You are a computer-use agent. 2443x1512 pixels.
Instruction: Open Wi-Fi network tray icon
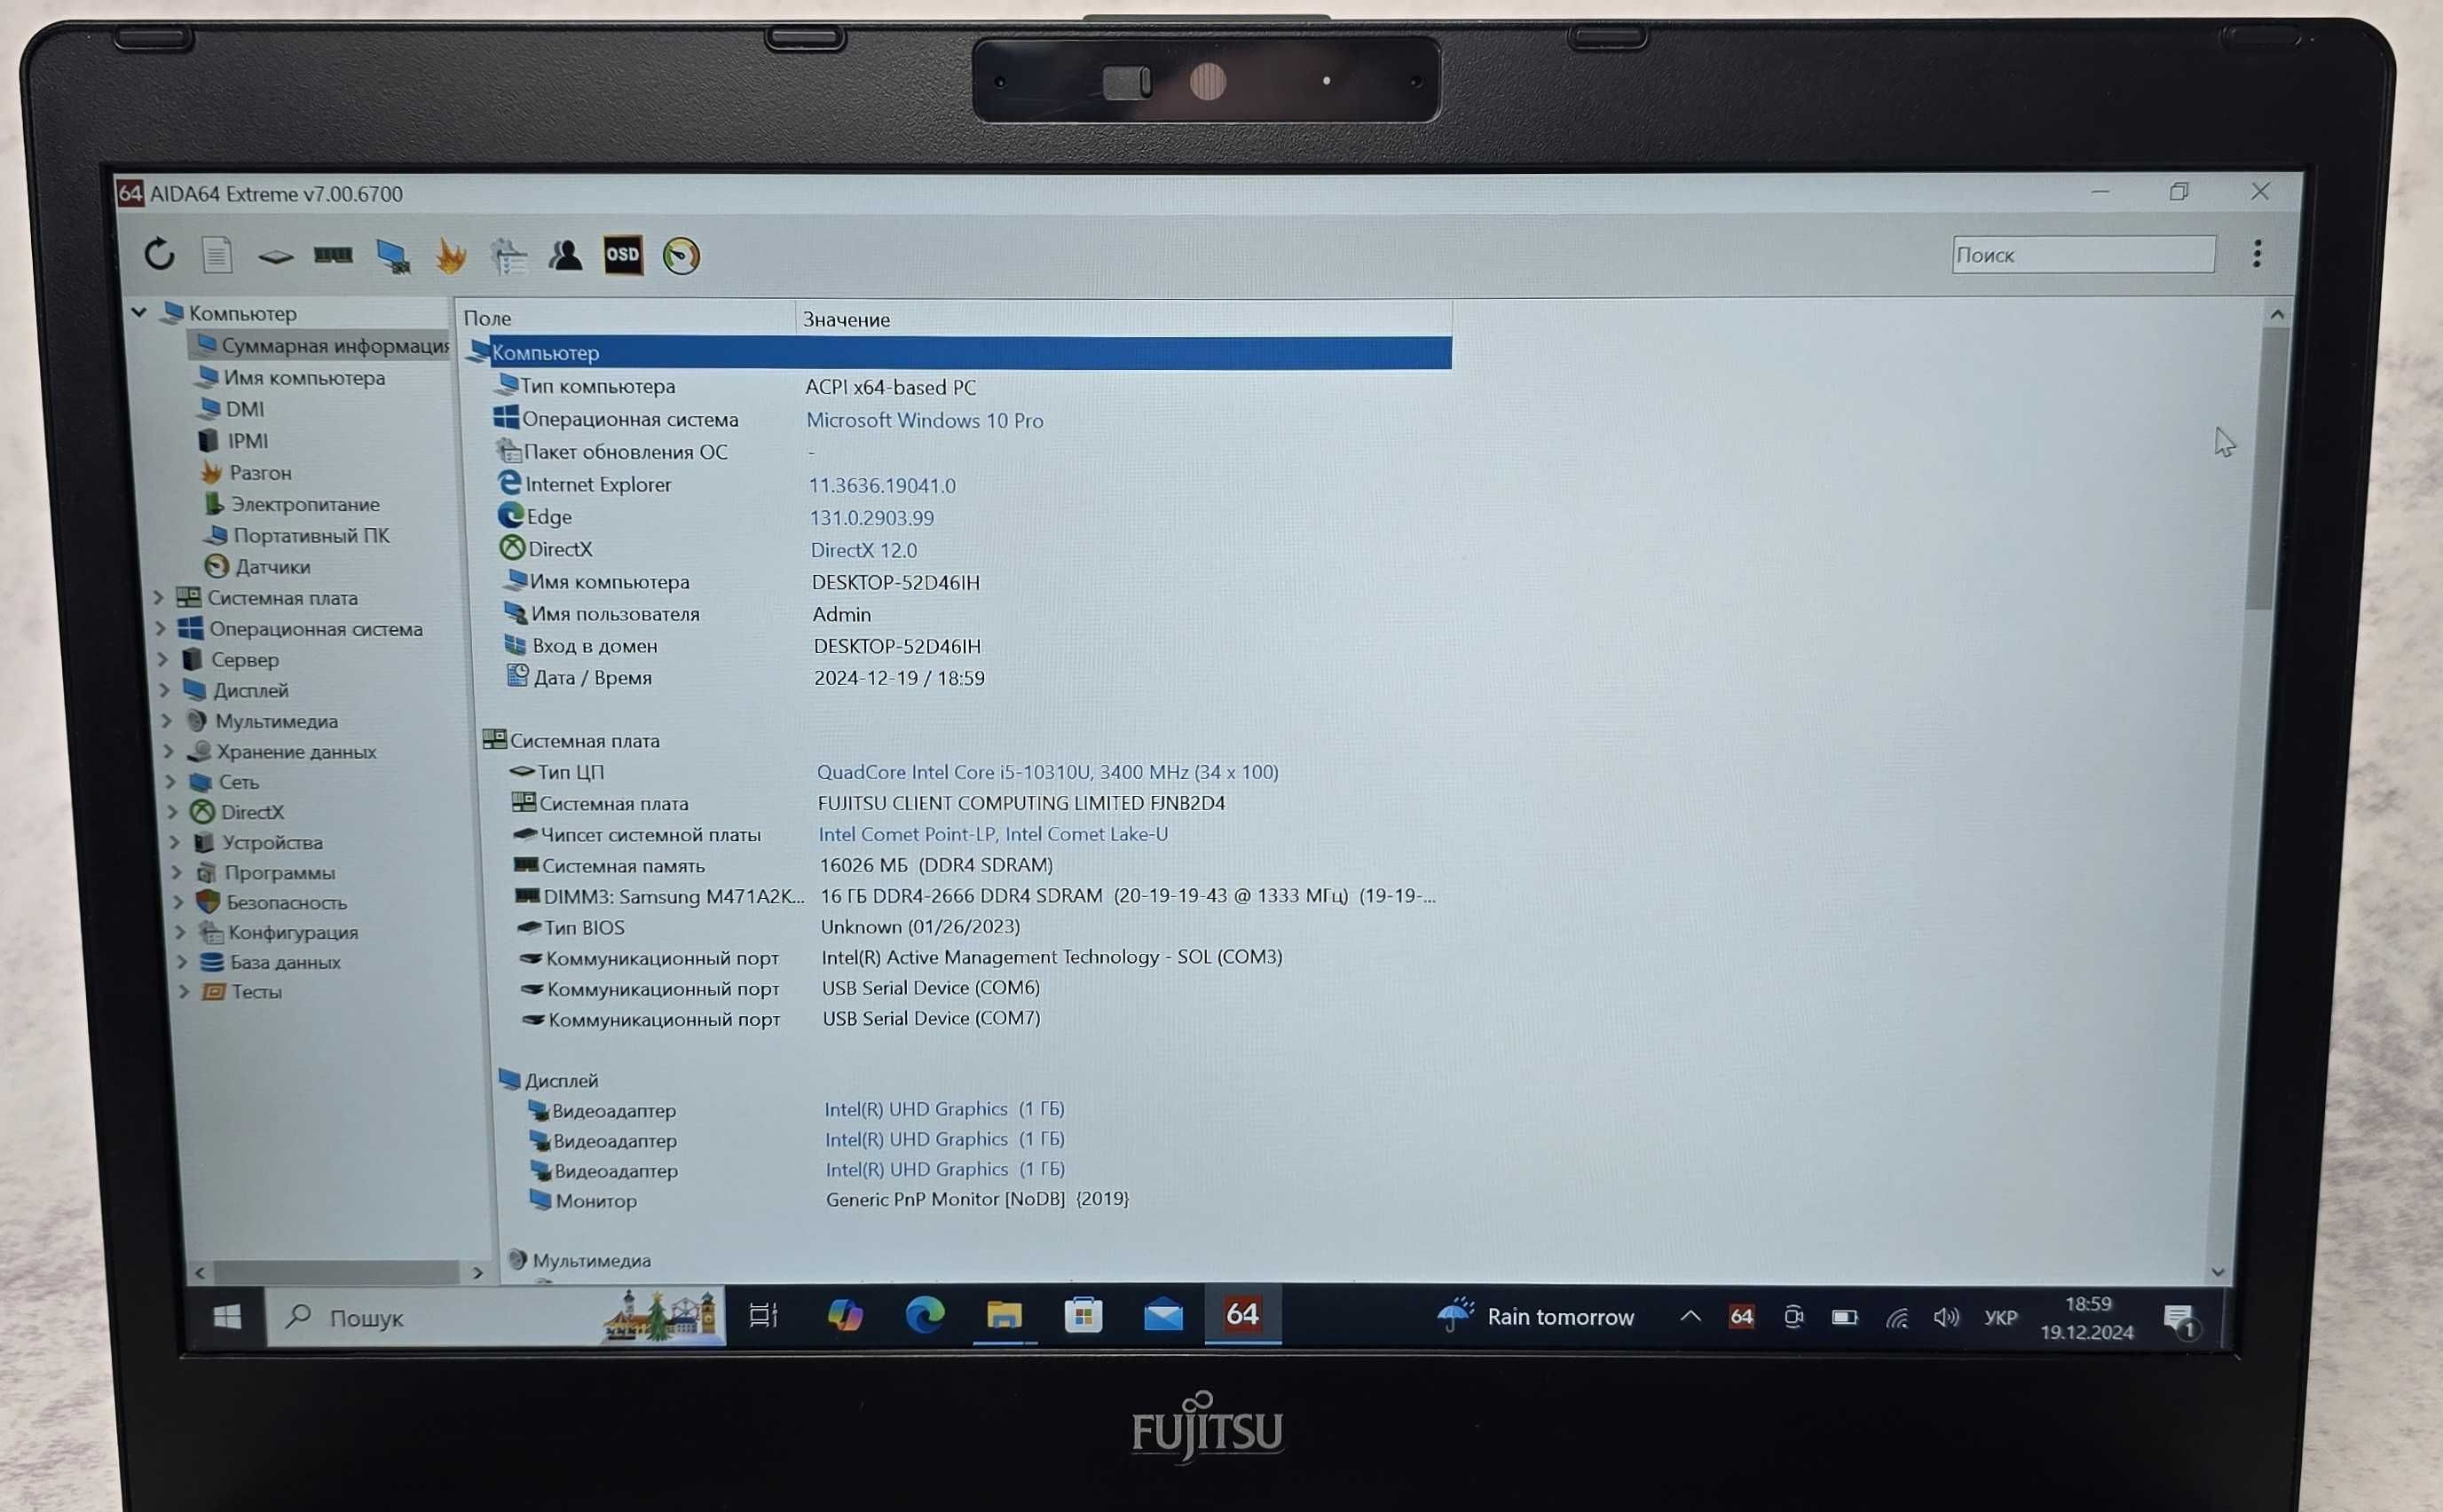[1896, 1319]
